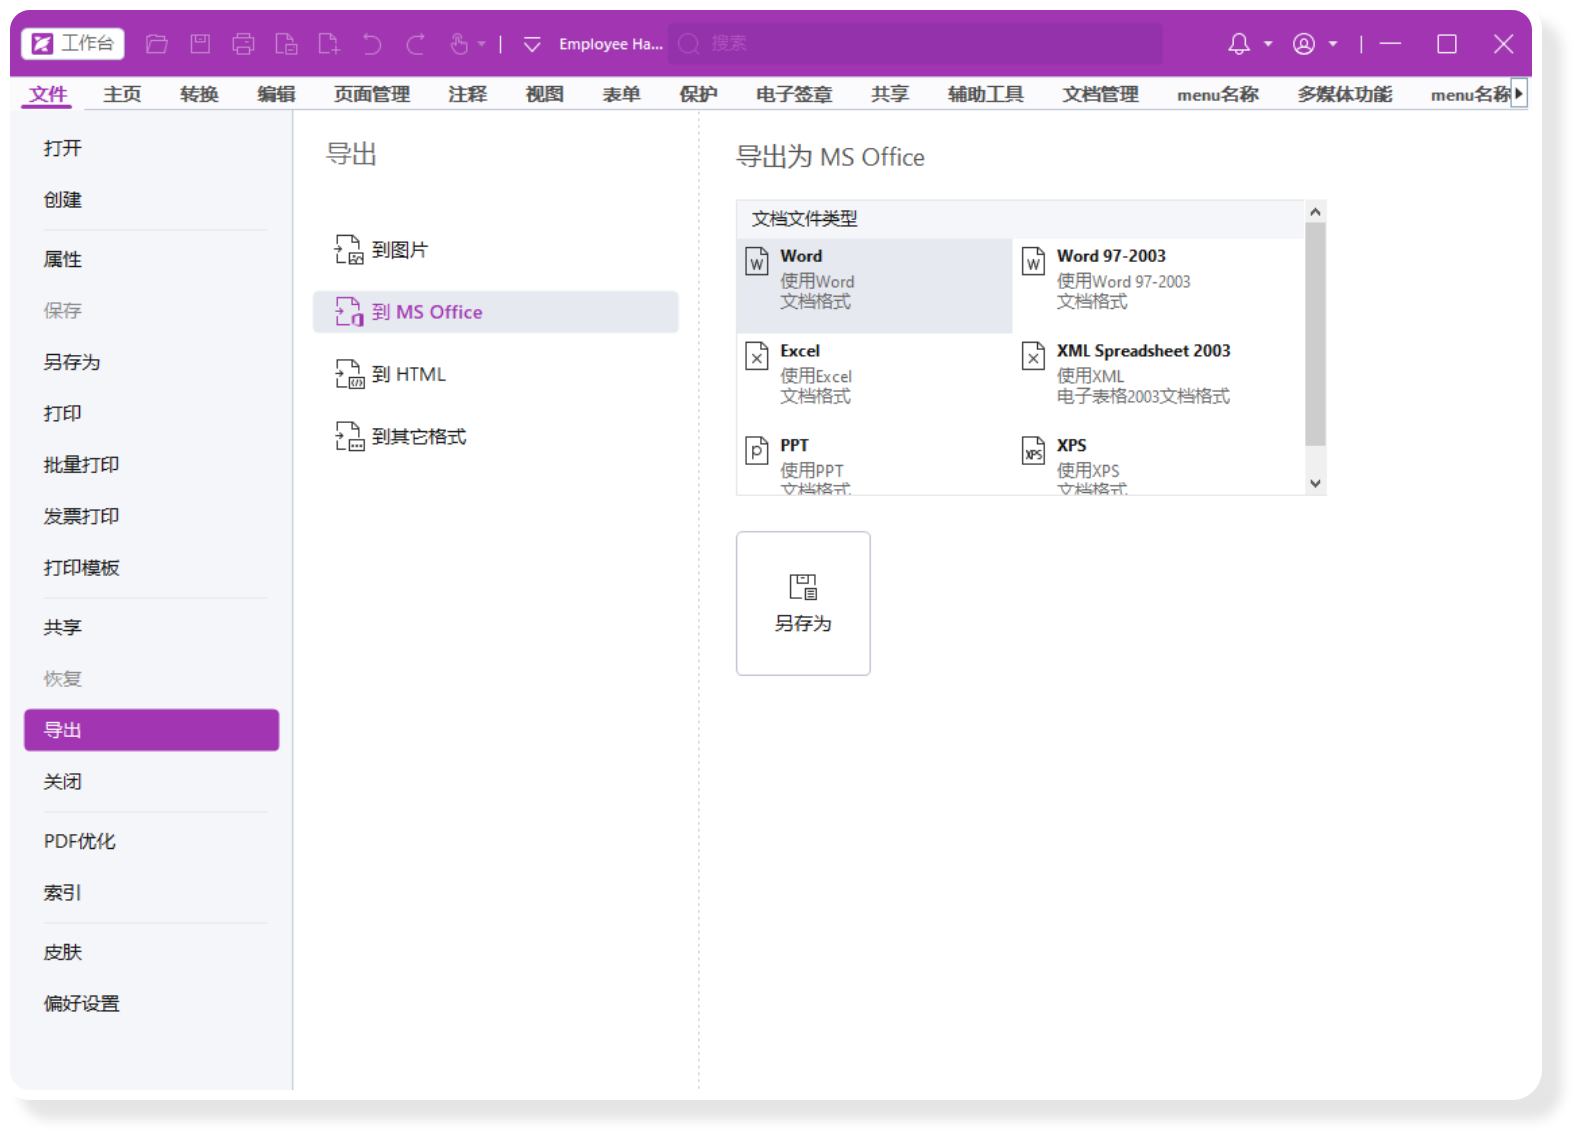The width and height of the screenshot is (1580, 1138).
Task: Select PDF优化 in the sidebar
Action: coord(152,841)
